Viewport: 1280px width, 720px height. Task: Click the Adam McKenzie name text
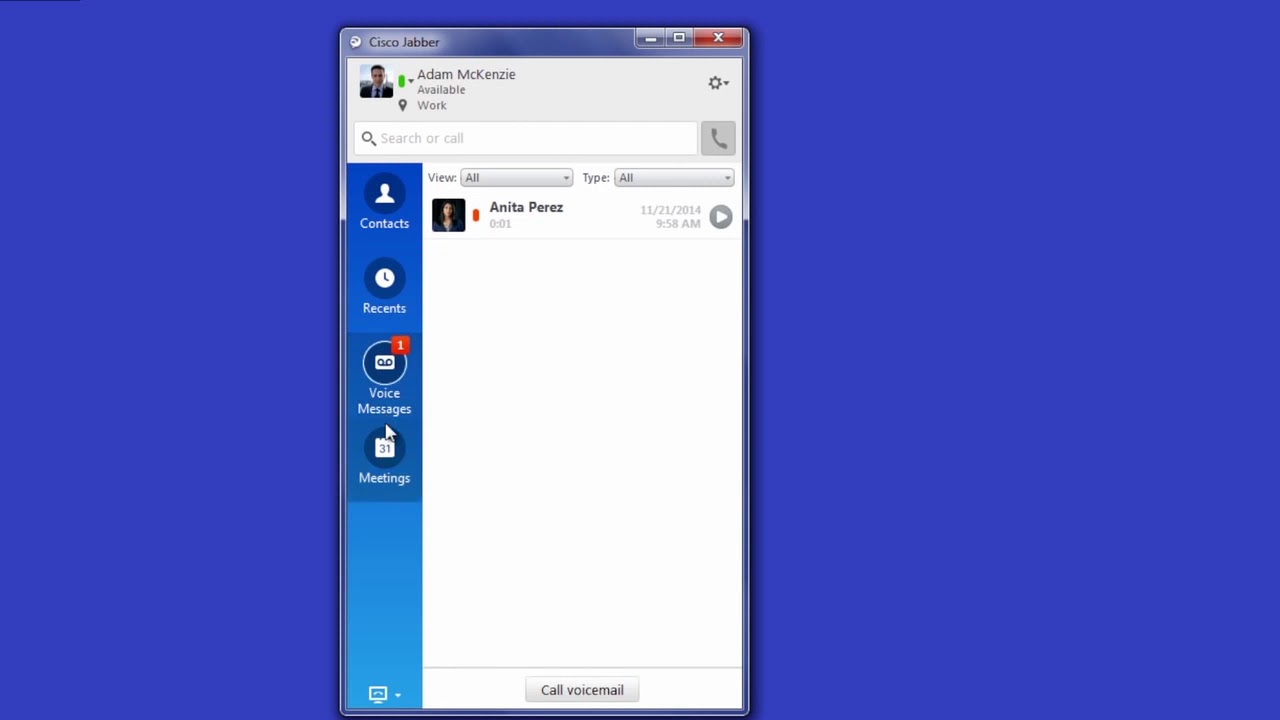click(x=466, y=74)
